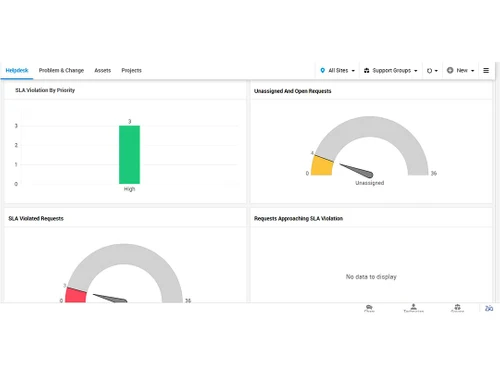Open the Support Groups dropdown
The image size is (500, 375).
pyautogui.click(x=390, y=70)
